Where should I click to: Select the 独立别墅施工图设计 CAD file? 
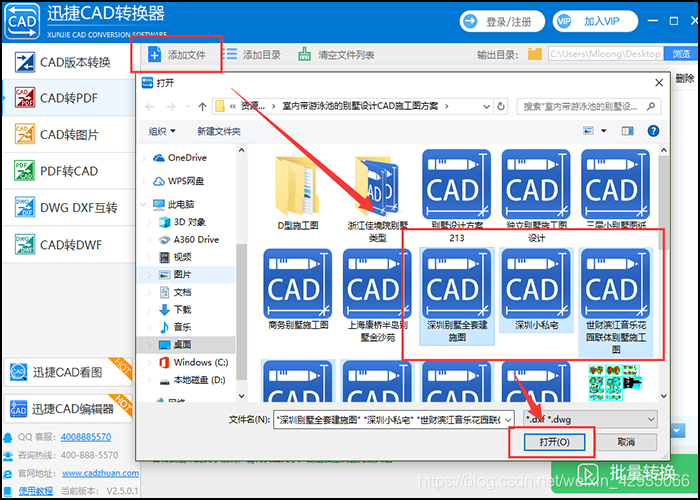[x=536, y=195]
